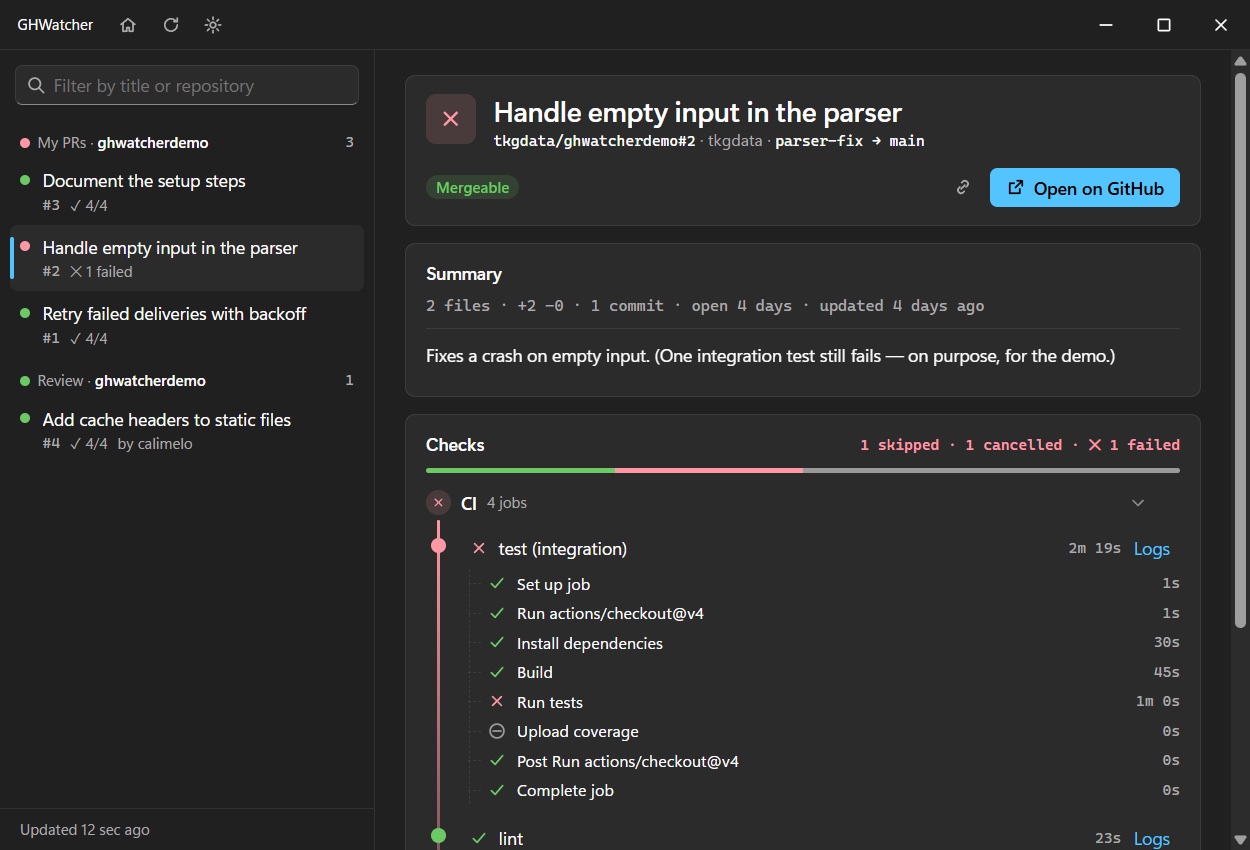Click the green check beside Install dependencies

497,643
